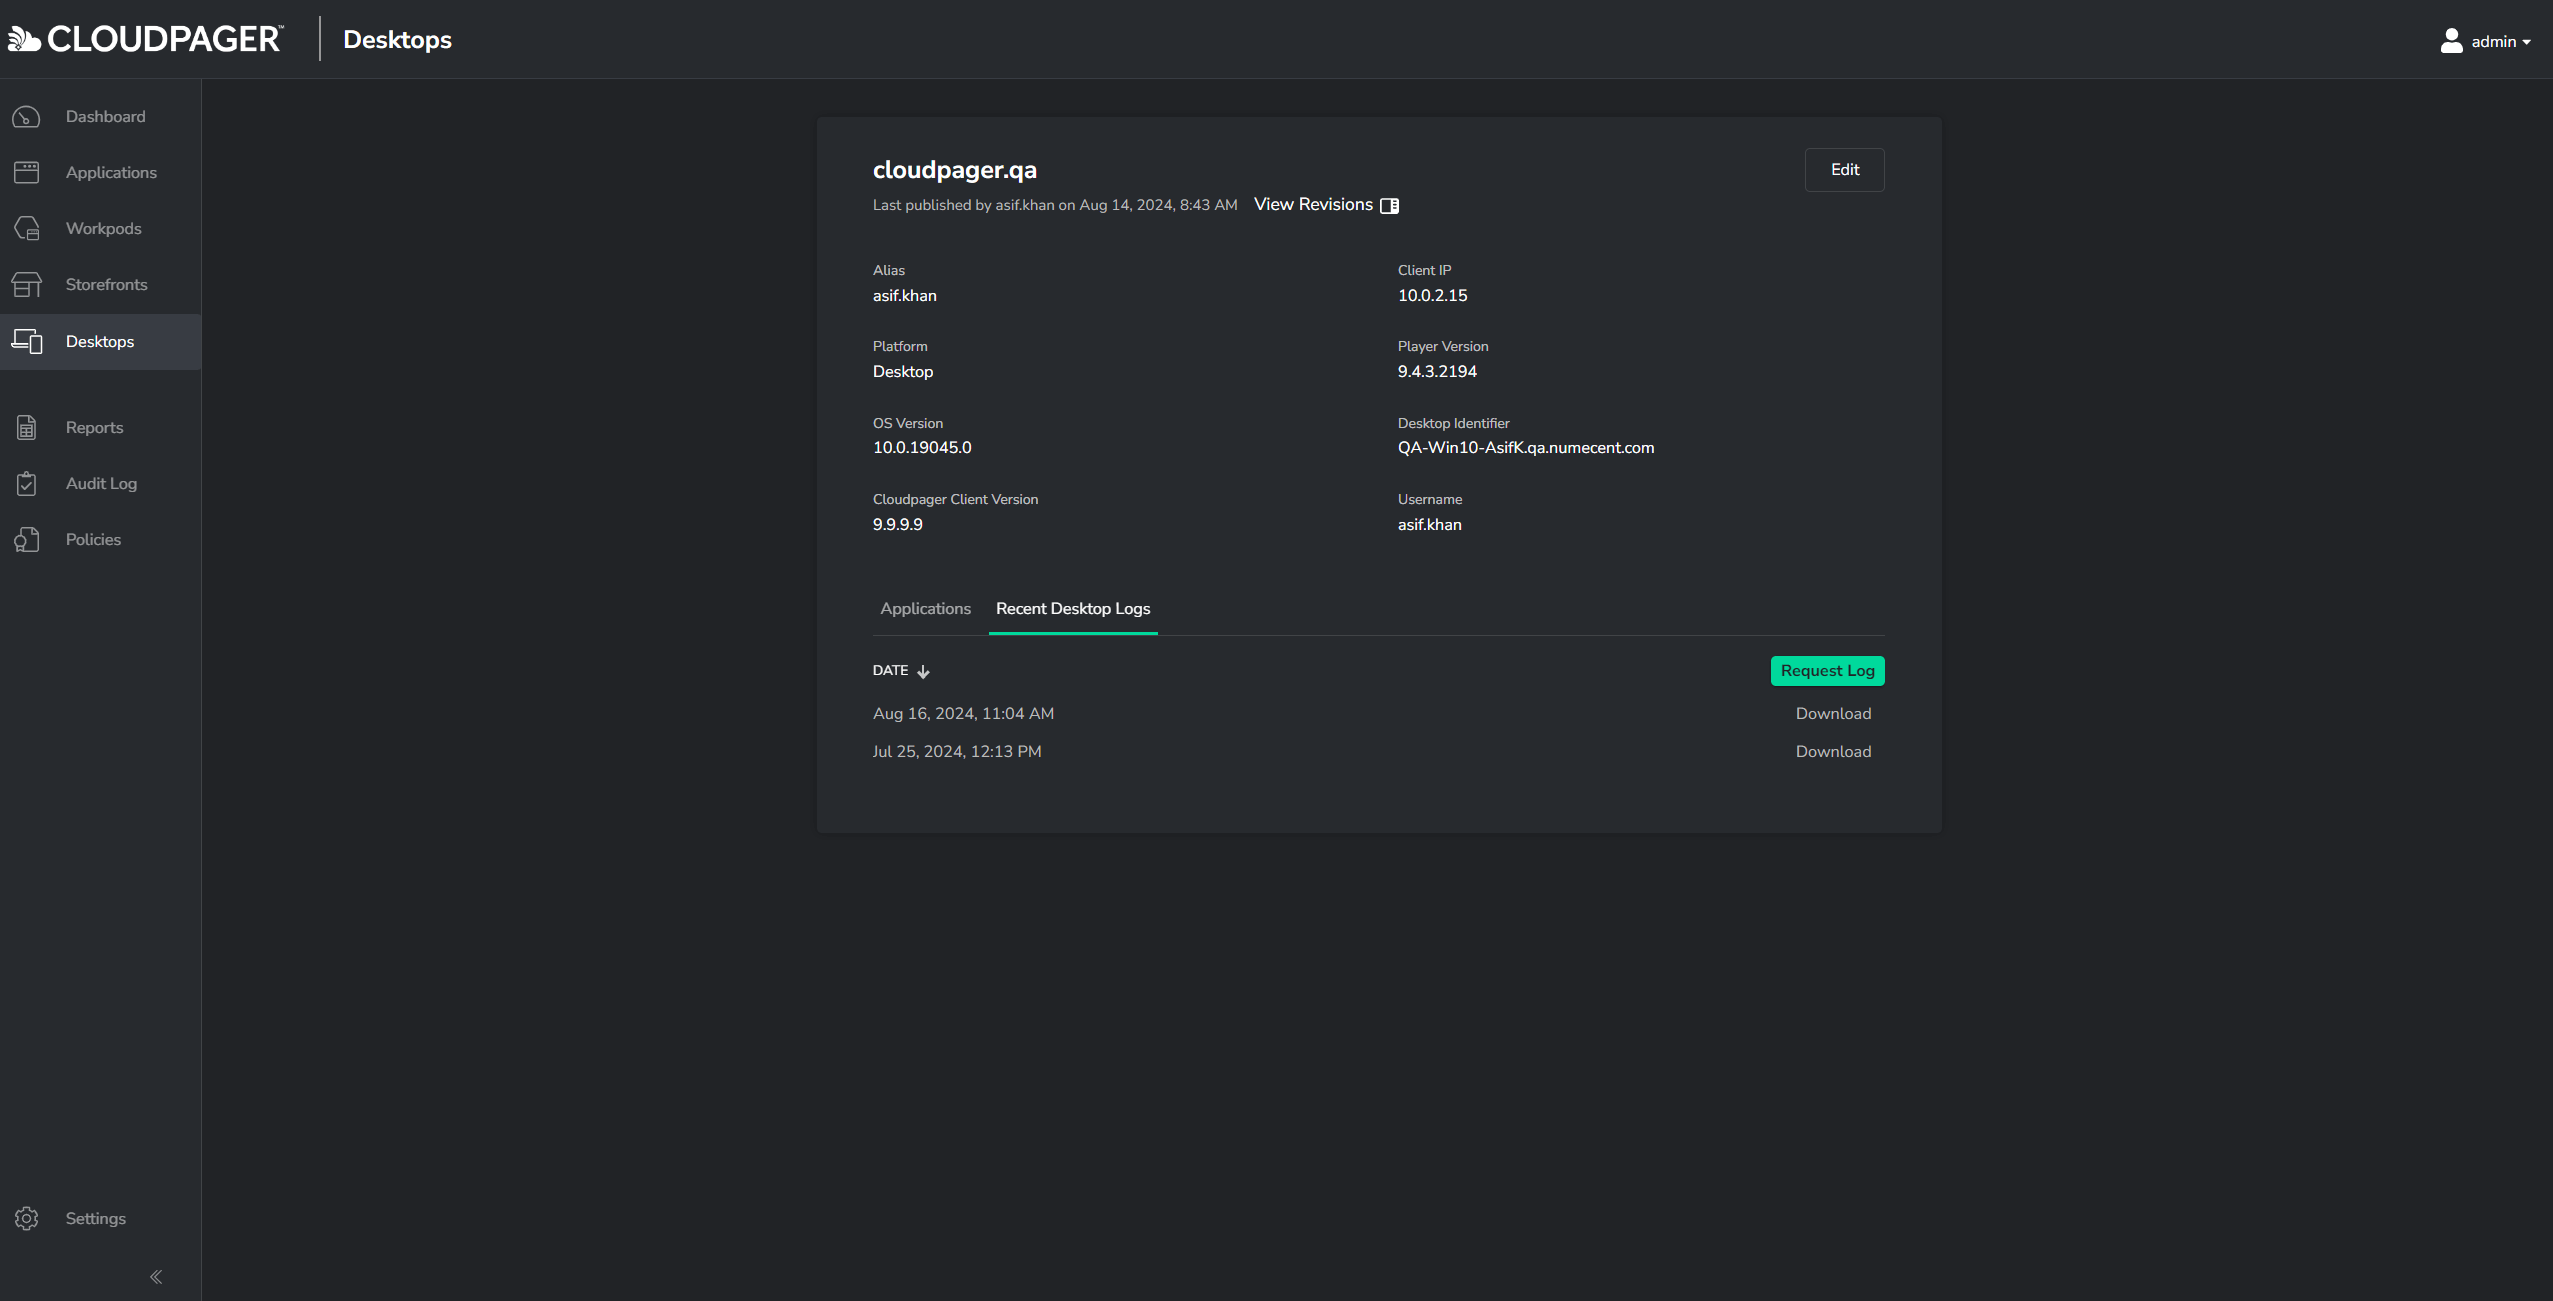Click the Workpods icon in sidebar
The width and height of the screenshot is (2553, 1301).
(x=27, y=229)
